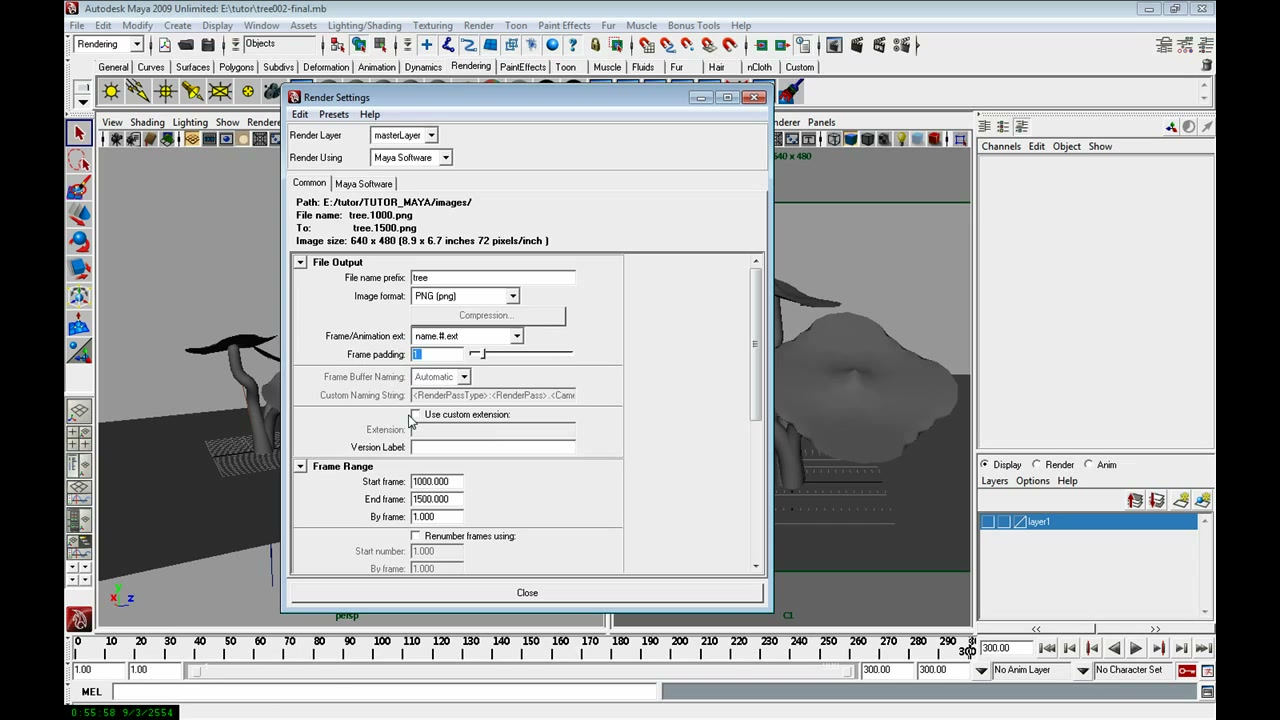Screen dimensions: 1280x720
Task: Open render view clapperboard icon
Action: (834, 45)
